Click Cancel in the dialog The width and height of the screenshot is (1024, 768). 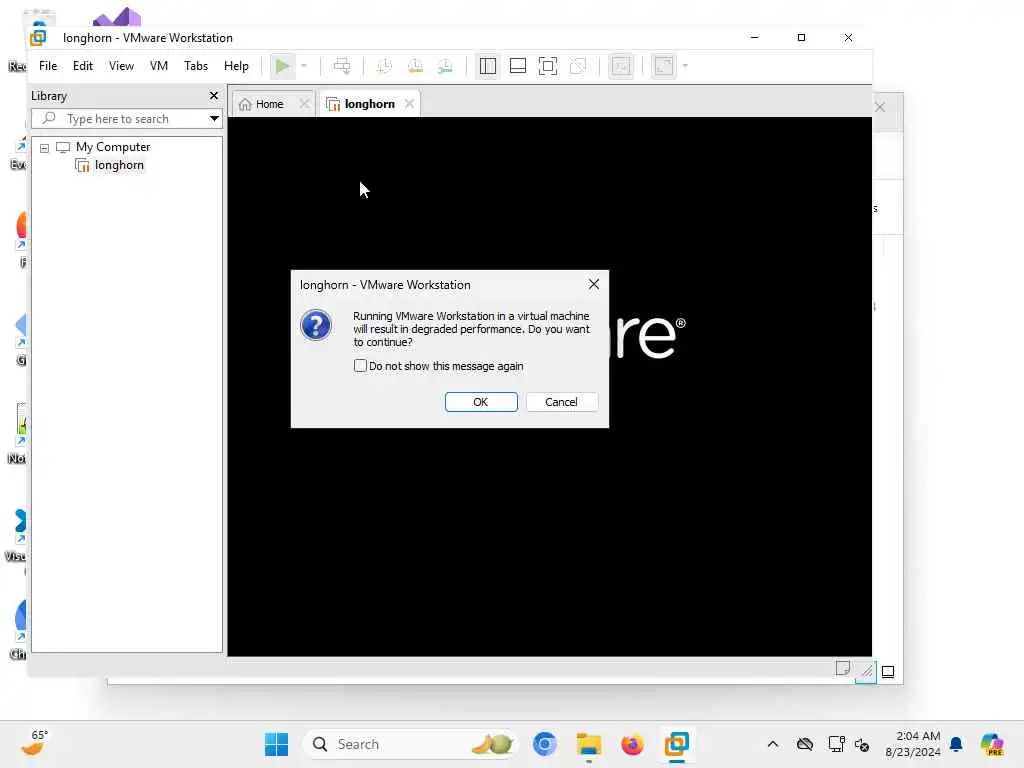[x=561, y=402]
